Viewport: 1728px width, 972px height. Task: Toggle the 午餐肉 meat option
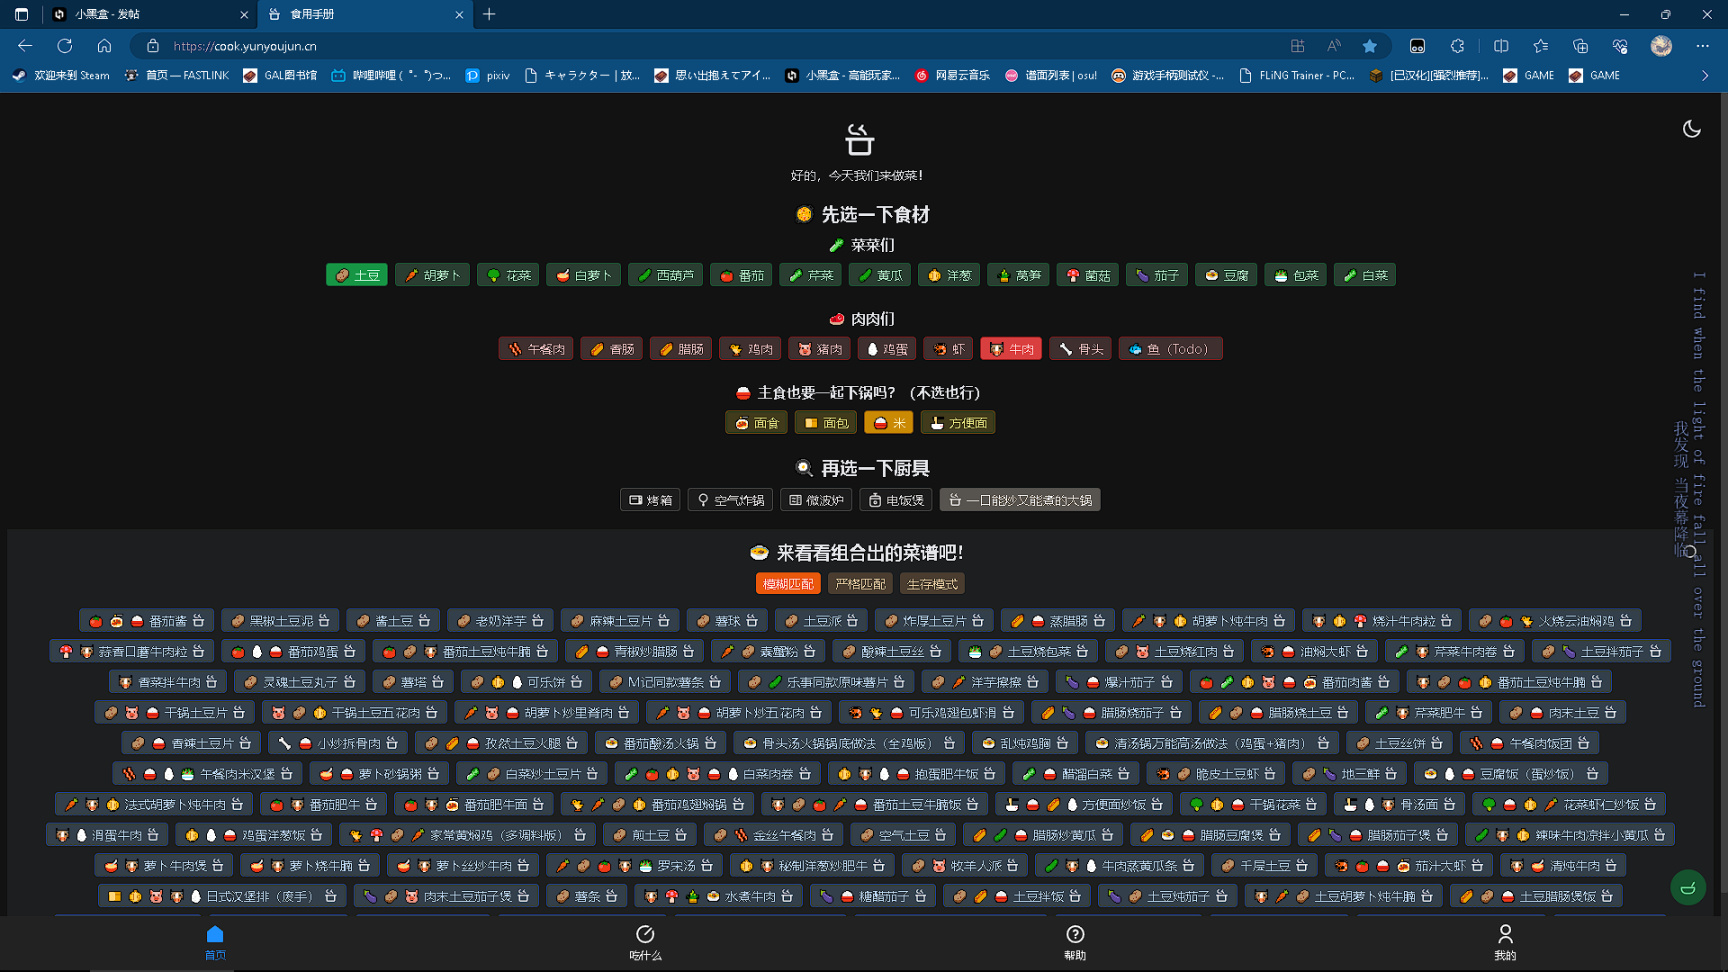coord(536,349)
